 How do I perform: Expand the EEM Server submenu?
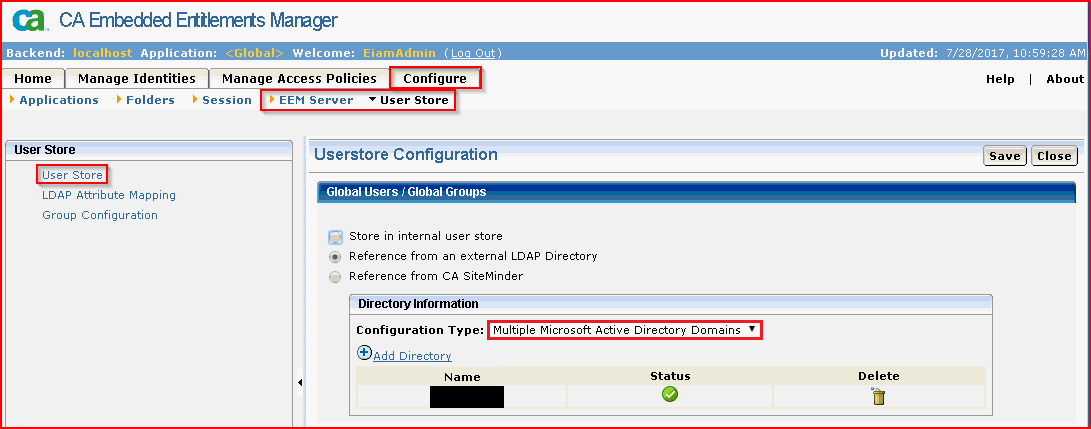click(x=310, y=100)
